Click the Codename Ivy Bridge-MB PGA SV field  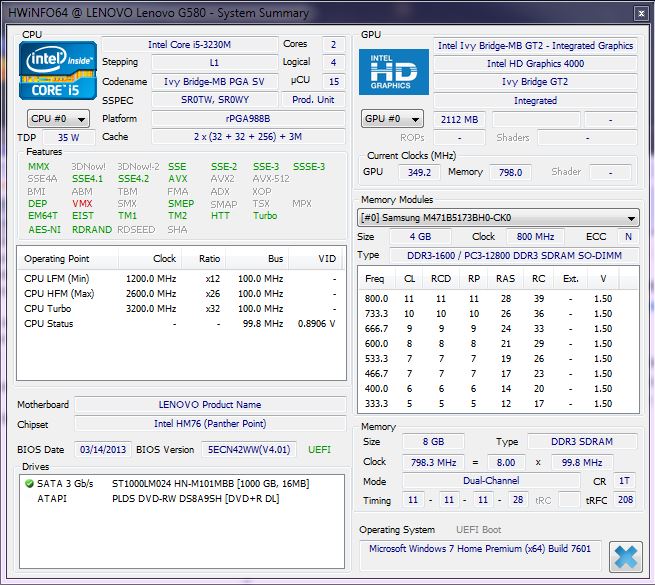(214, 81)
